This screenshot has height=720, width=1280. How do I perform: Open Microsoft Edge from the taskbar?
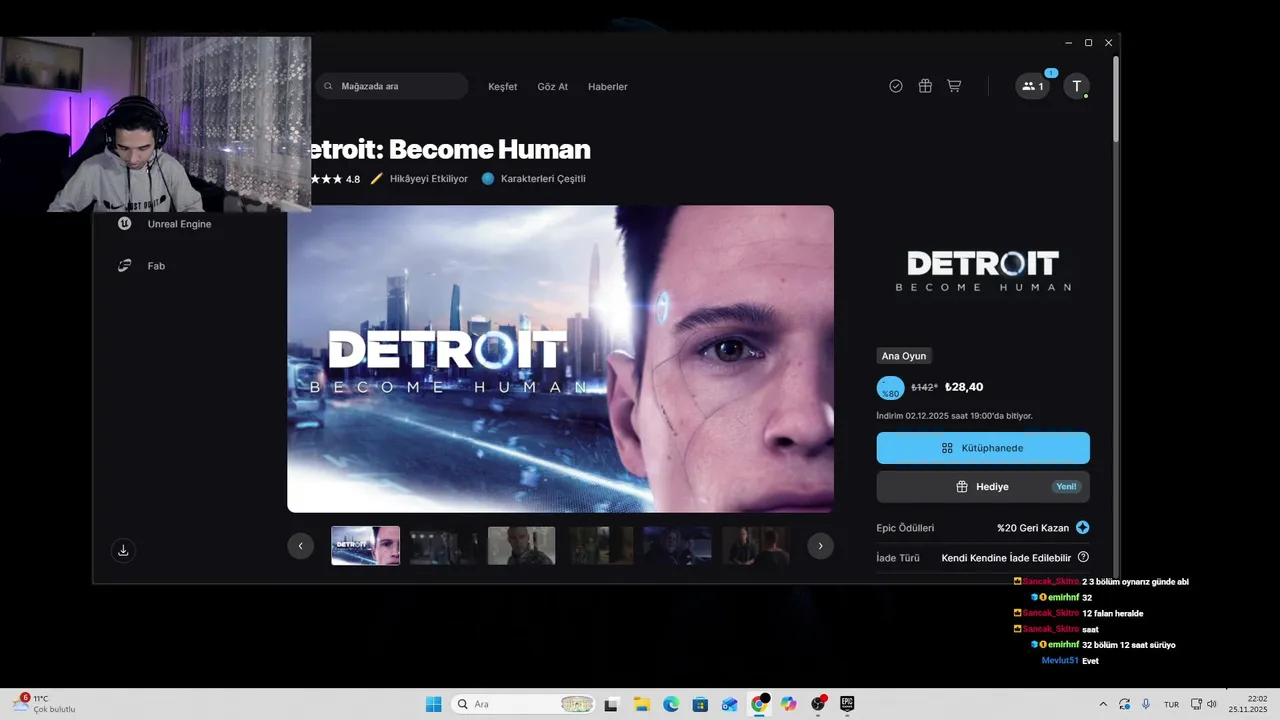[x=671, y=704]
